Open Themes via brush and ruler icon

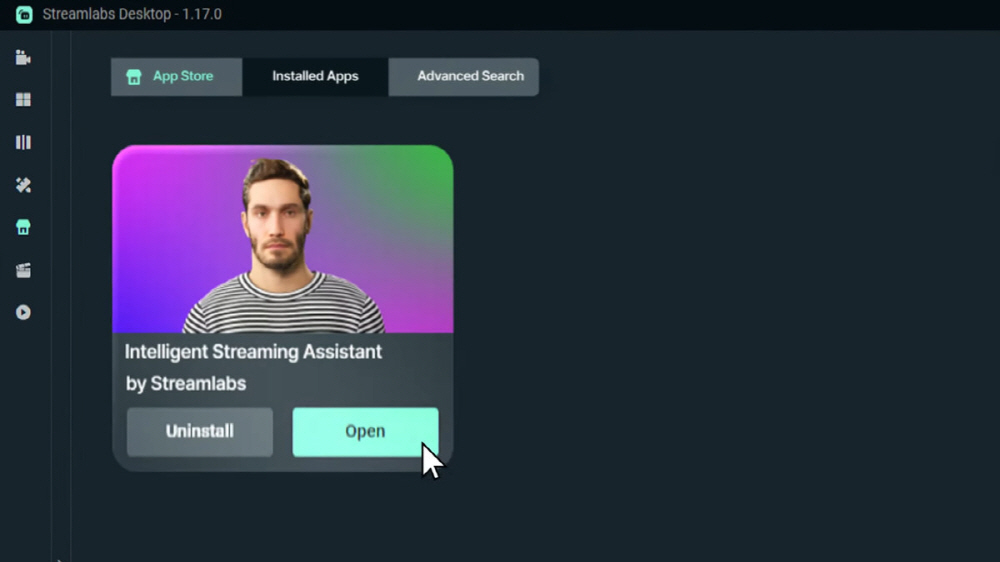point(23,185)
